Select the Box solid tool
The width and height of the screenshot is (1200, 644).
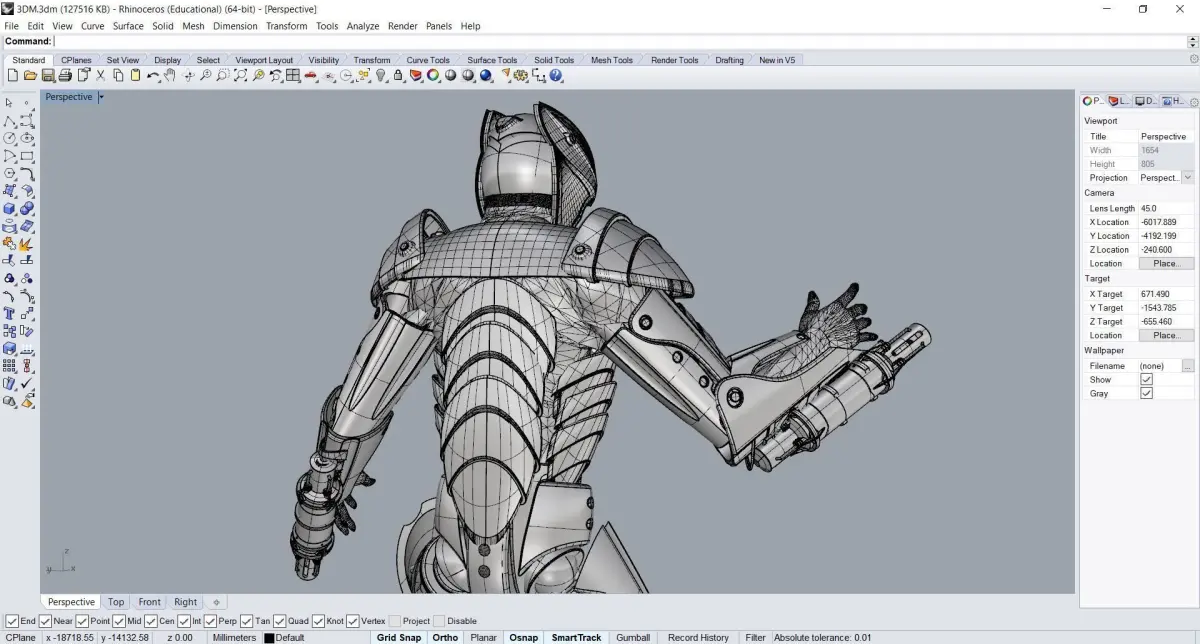tap(9, 208)
